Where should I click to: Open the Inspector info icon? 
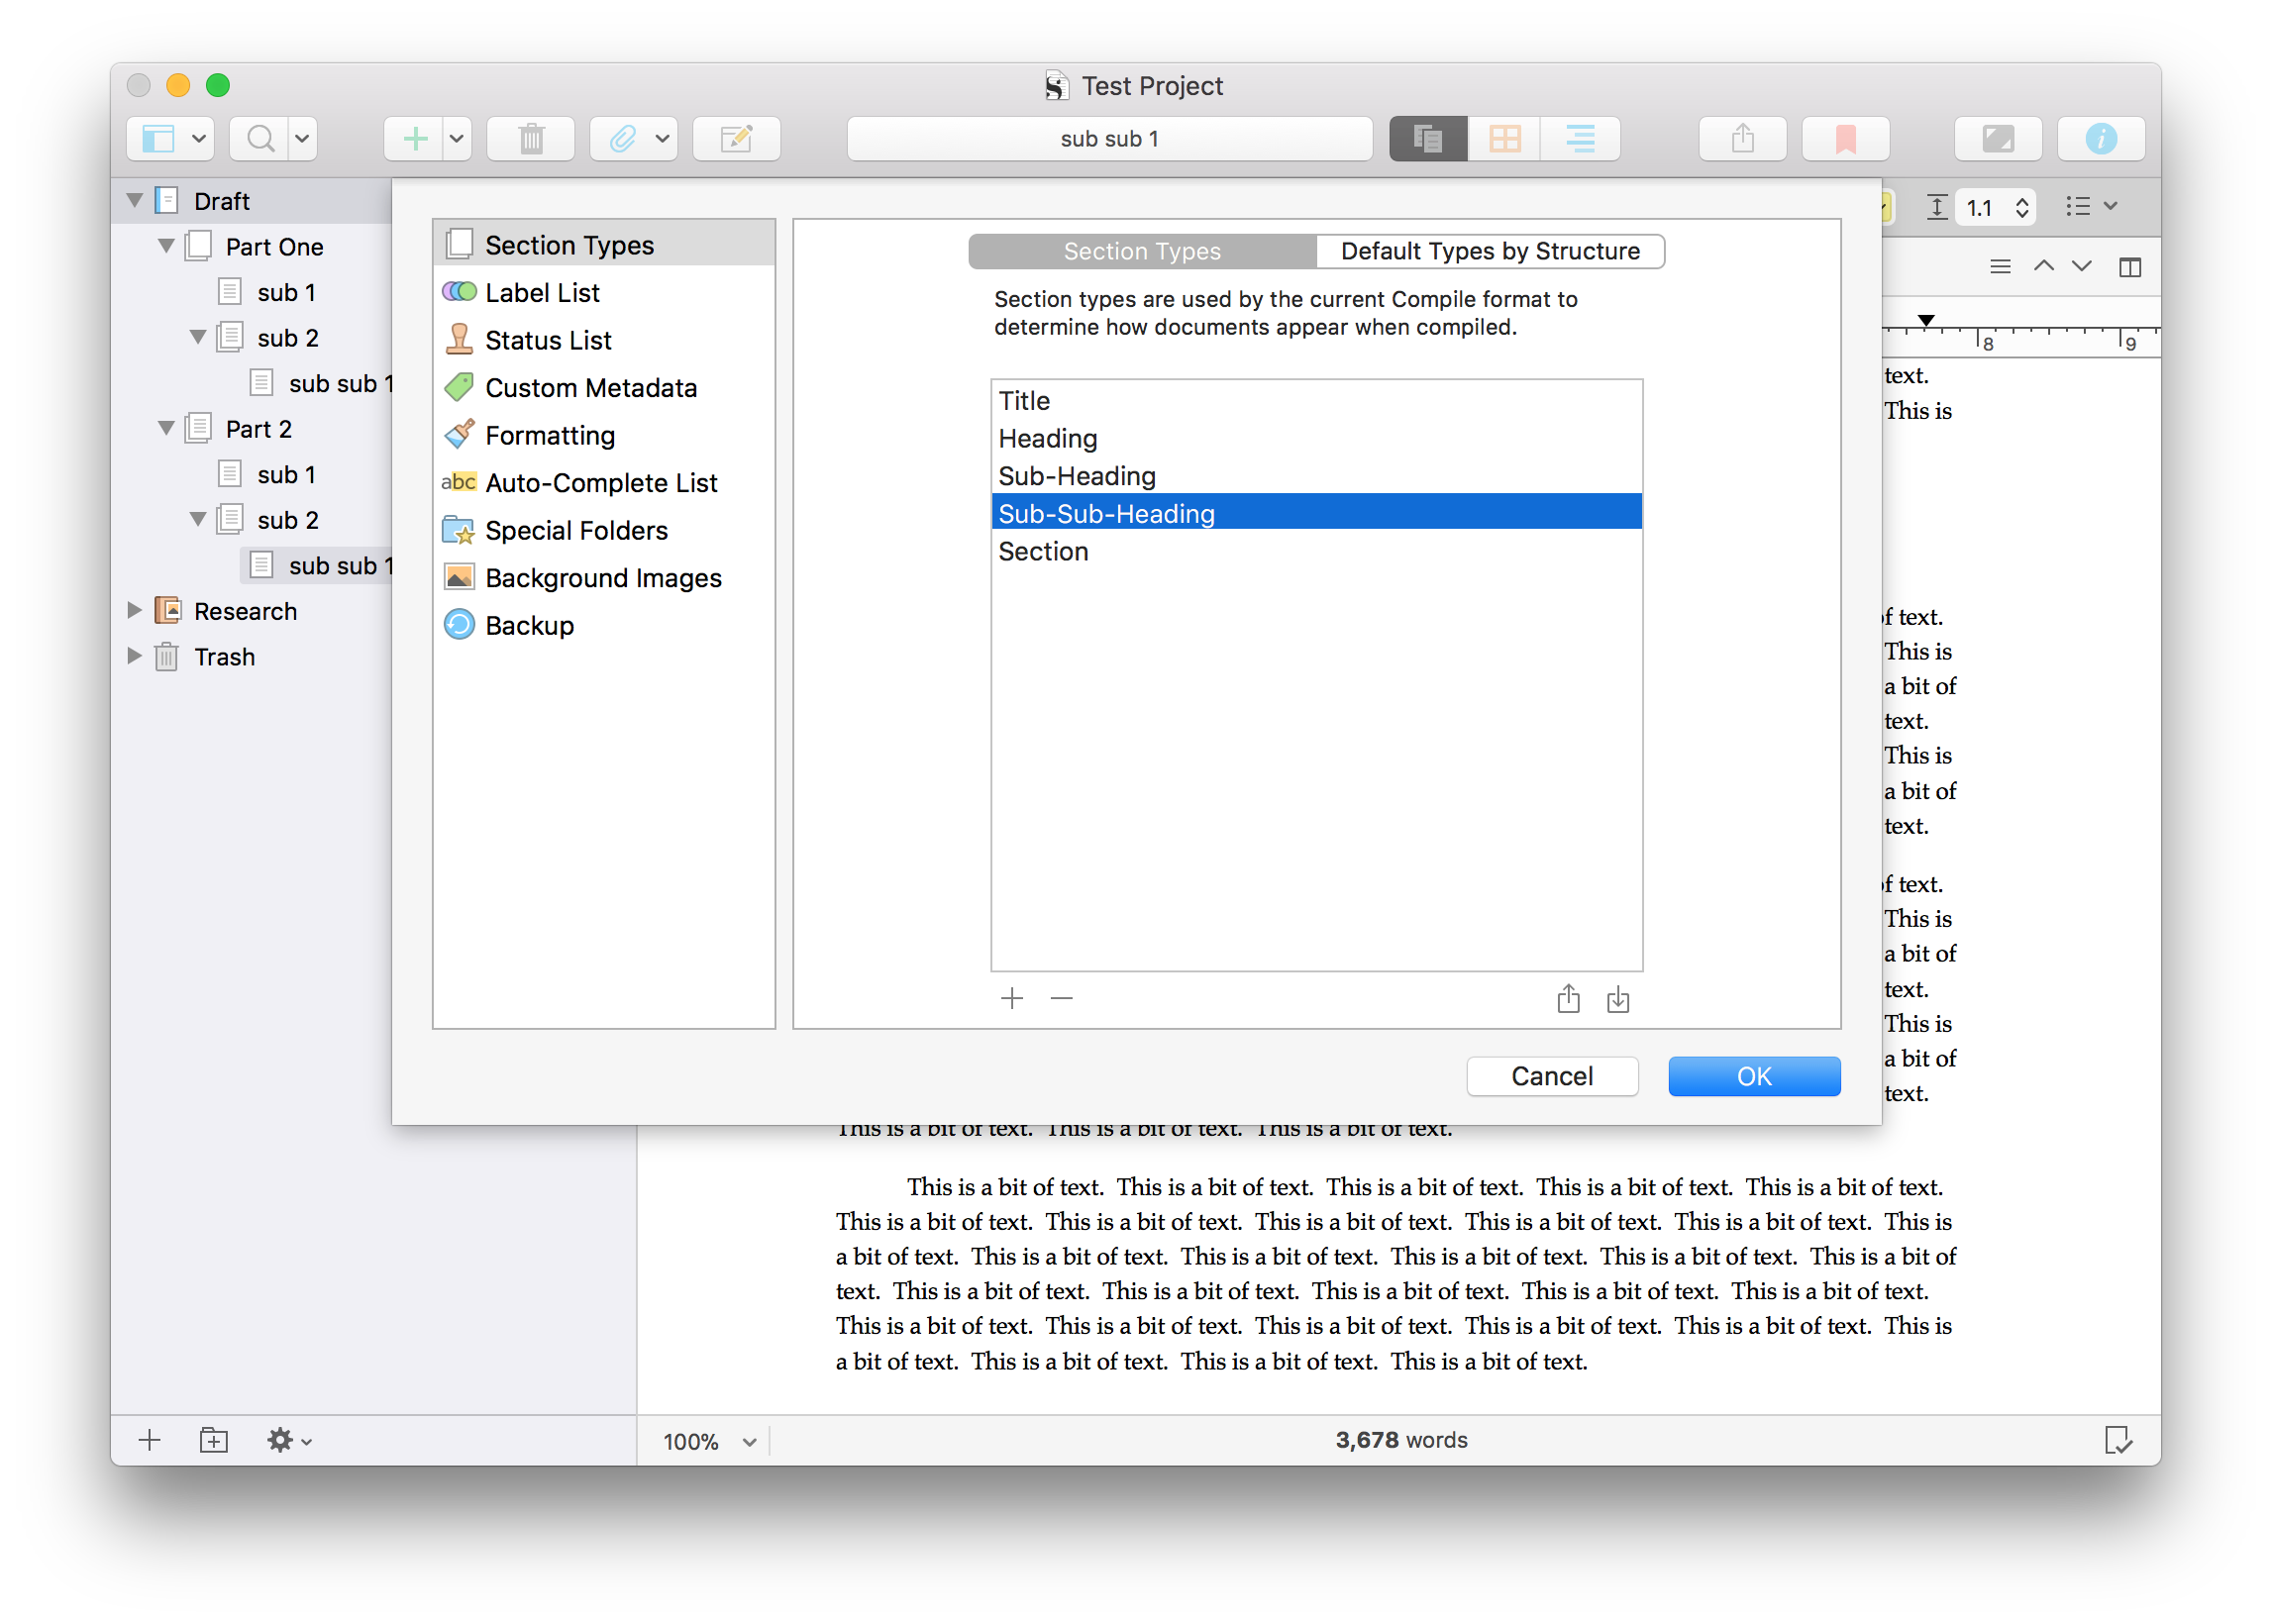[2100, 138]
